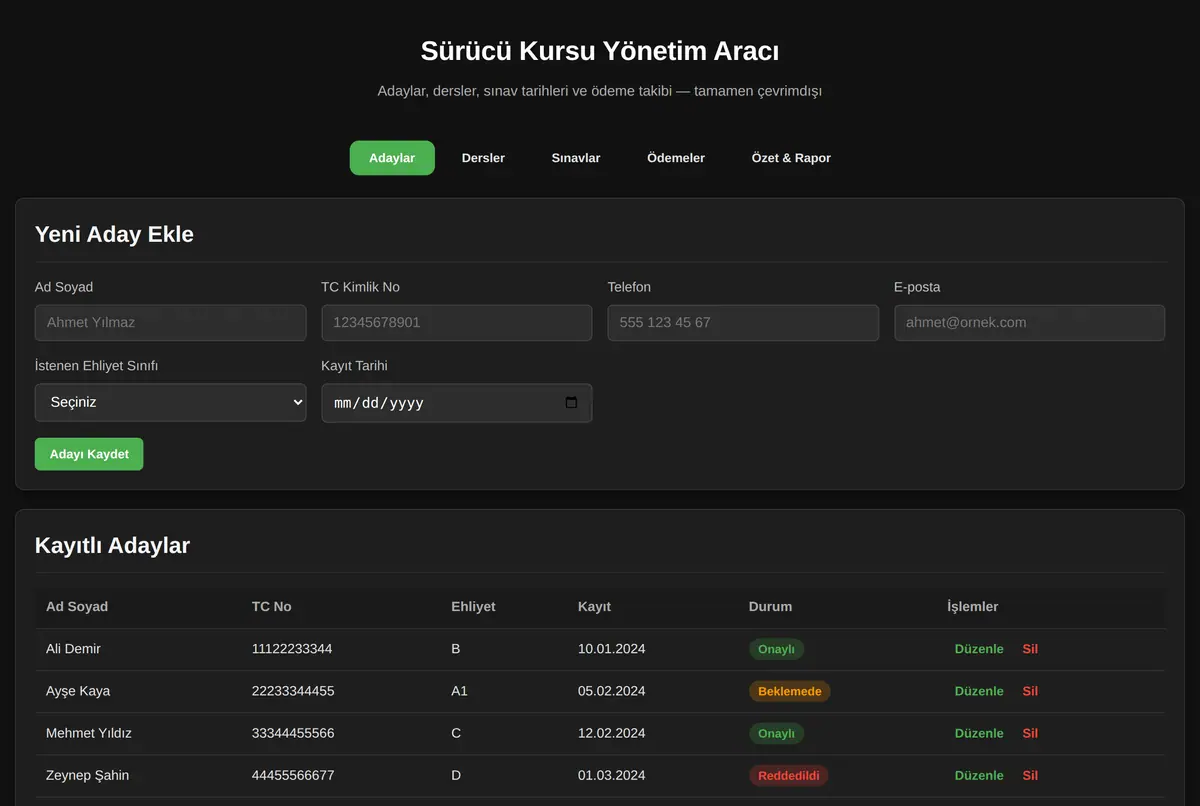Delete Ali Demir with Sil
Screen dimensions: 1200x806
(1030, 649)
